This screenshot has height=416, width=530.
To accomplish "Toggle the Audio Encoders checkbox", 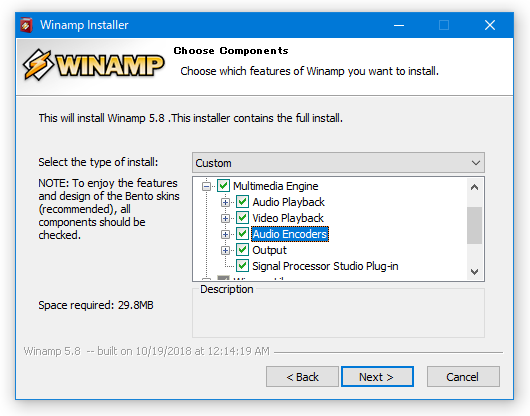I will (242, 234).
